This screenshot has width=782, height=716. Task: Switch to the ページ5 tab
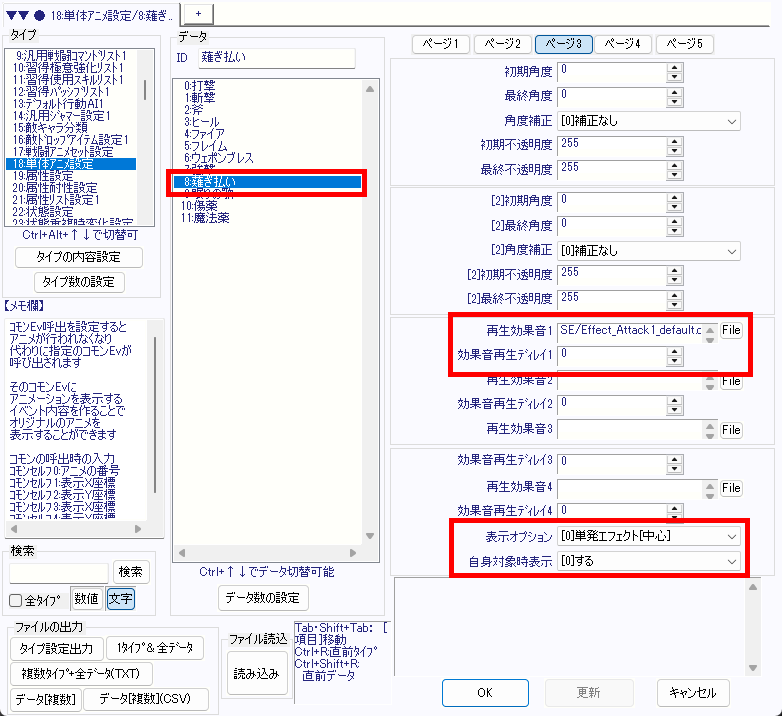point(684,44)
